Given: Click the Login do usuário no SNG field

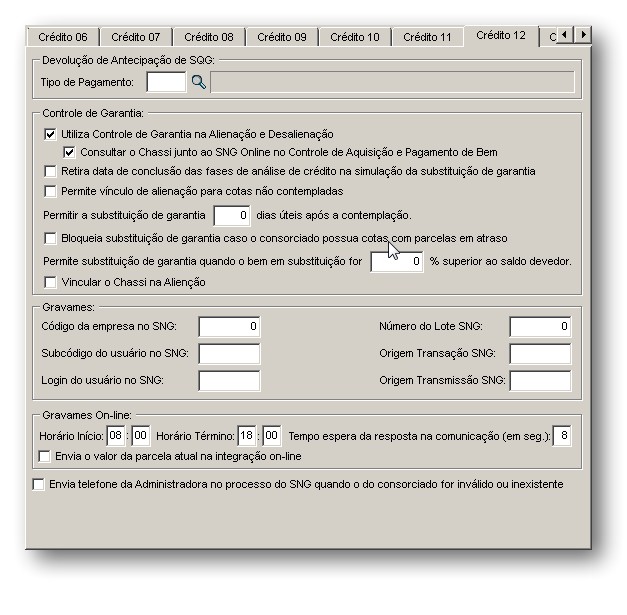Looking at the screenshot, I should tap(229, 381).
